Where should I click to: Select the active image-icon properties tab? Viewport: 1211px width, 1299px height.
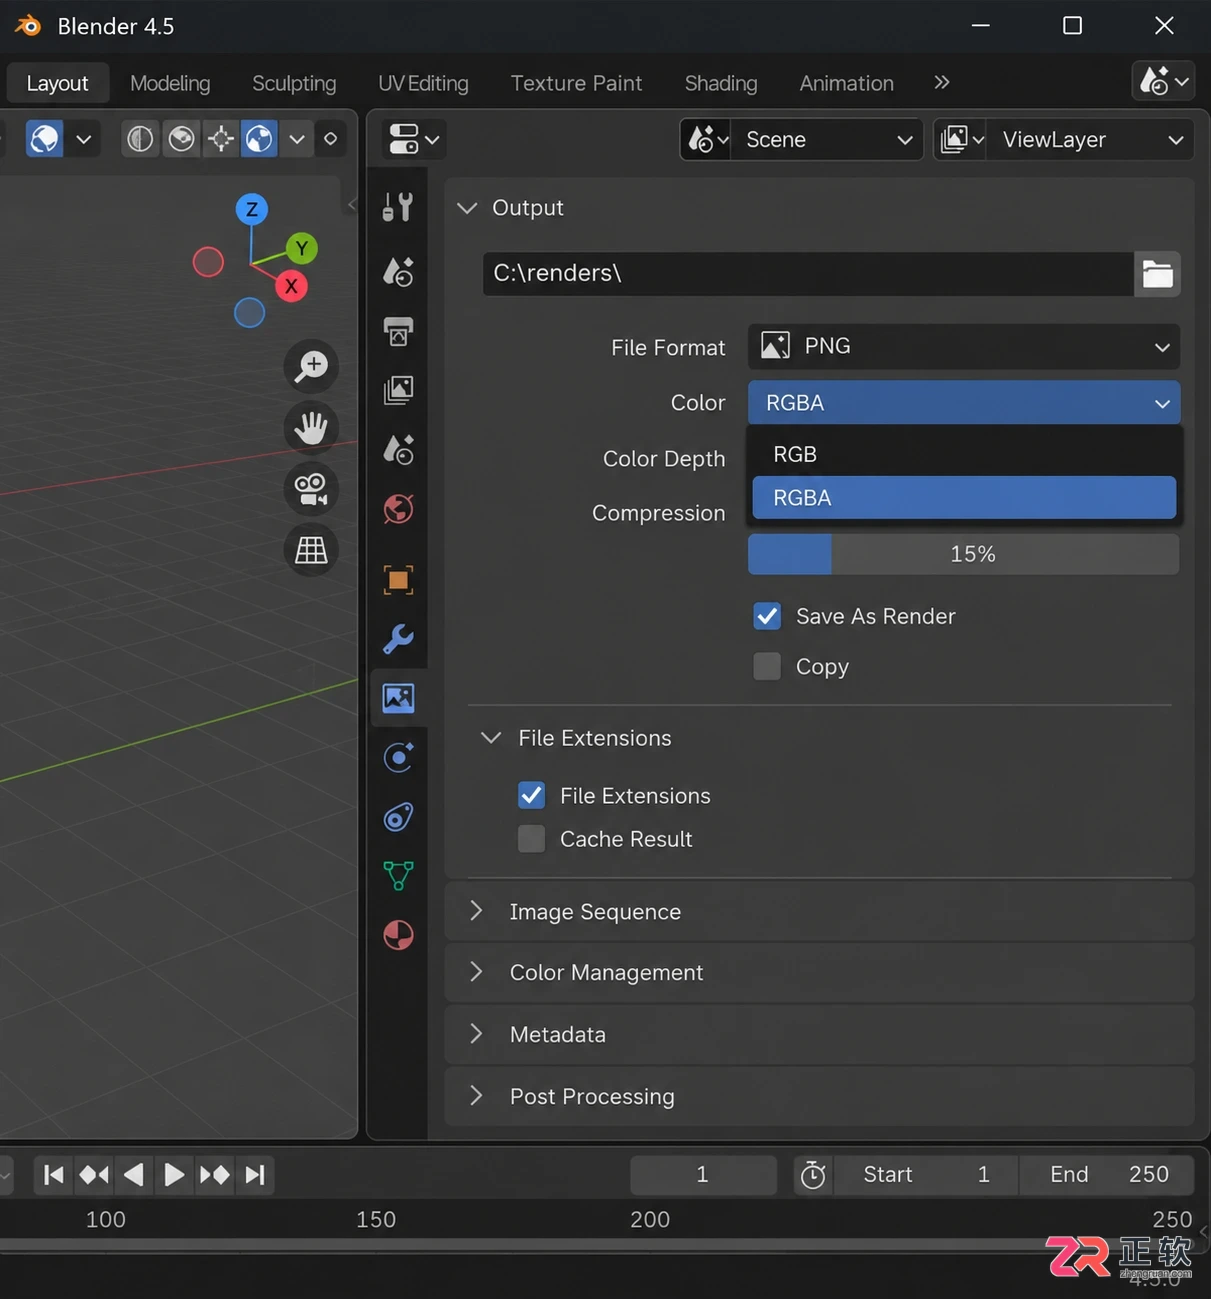click(398, 698)
